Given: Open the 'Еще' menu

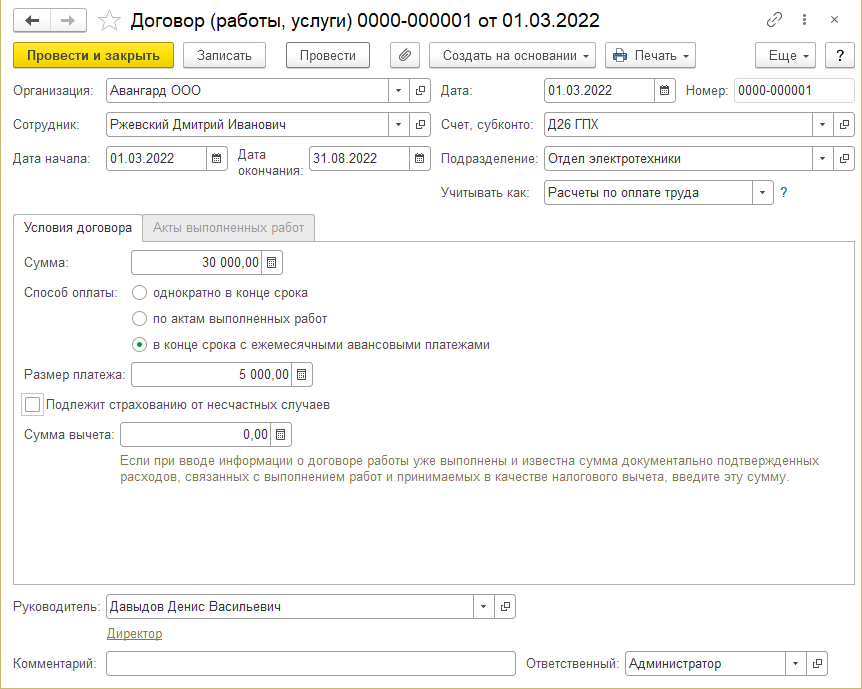Looking at the screenshot, I should coord(786,55).
